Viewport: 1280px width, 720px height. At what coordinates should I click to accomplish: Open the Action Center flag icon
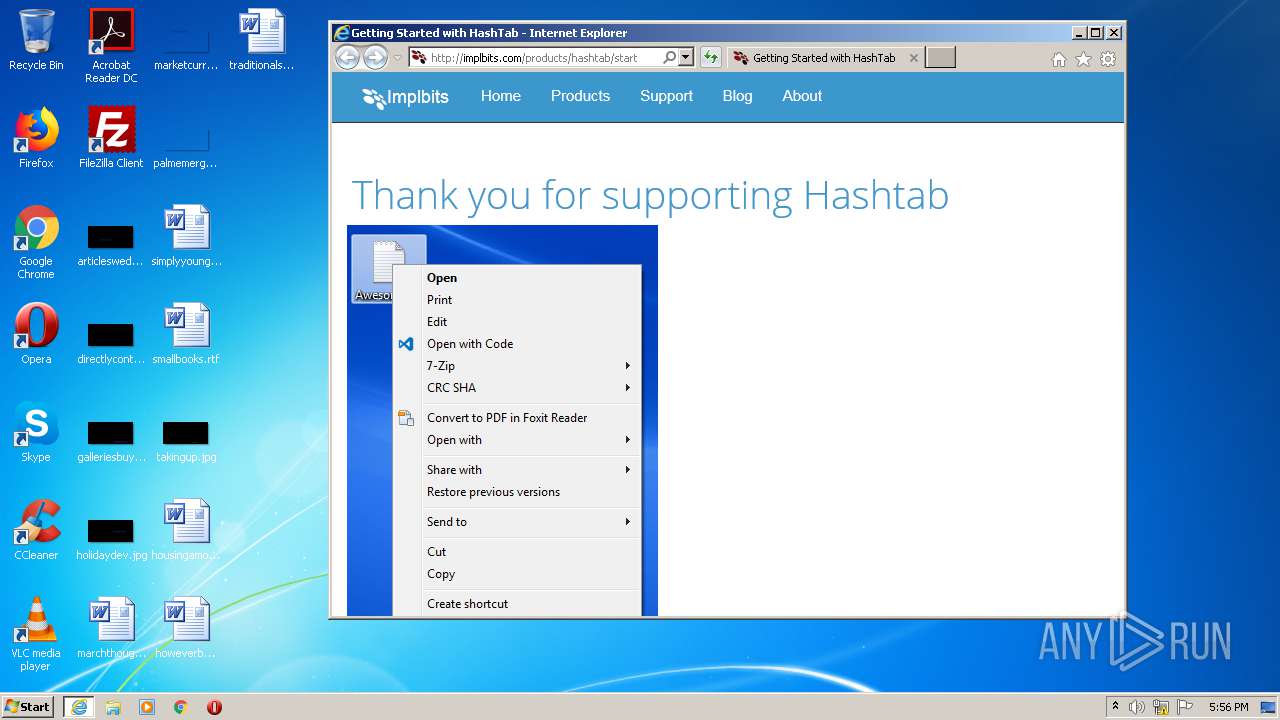tap(1184, 707)
